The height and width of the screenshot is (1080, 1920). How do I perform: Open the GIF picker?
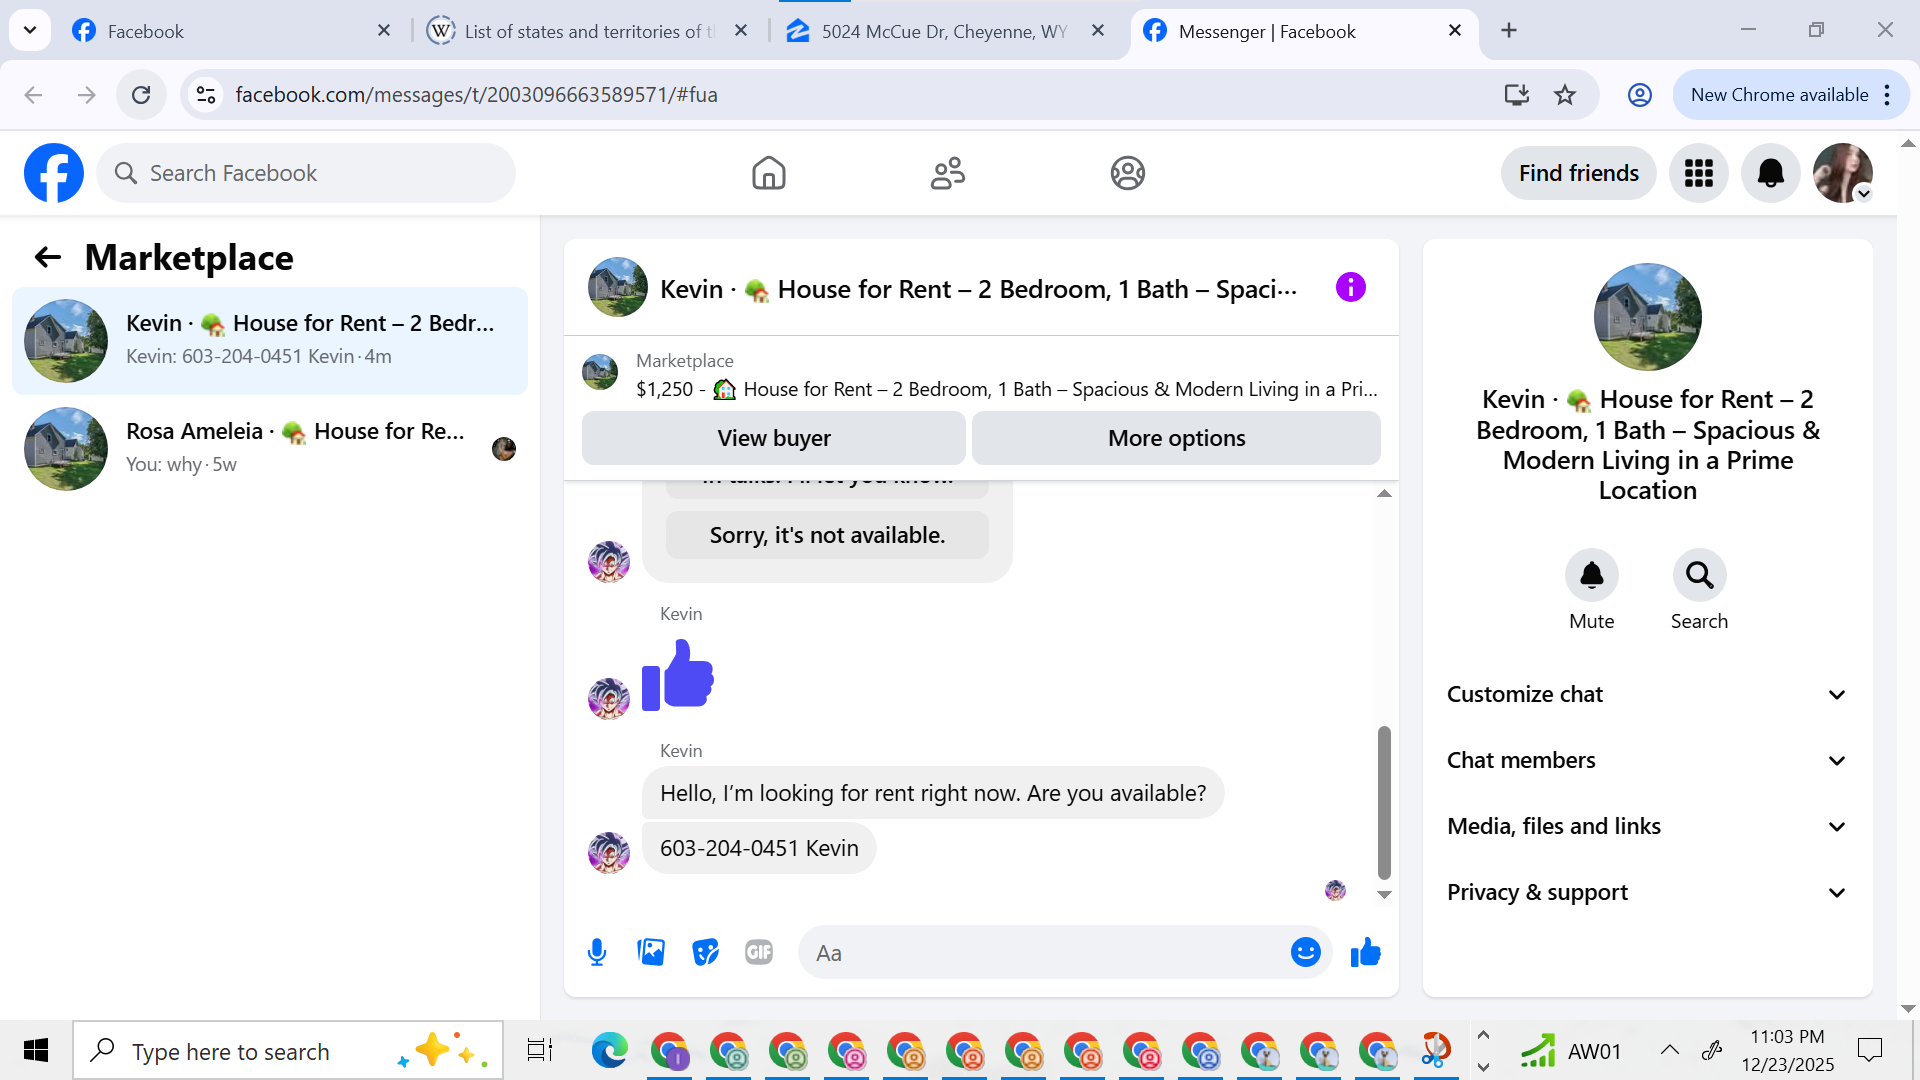click(x=759, y=952)
